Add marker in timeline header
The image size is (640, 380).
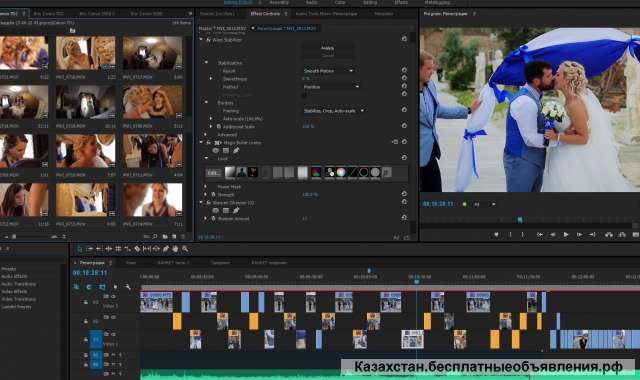pos(115,287)
